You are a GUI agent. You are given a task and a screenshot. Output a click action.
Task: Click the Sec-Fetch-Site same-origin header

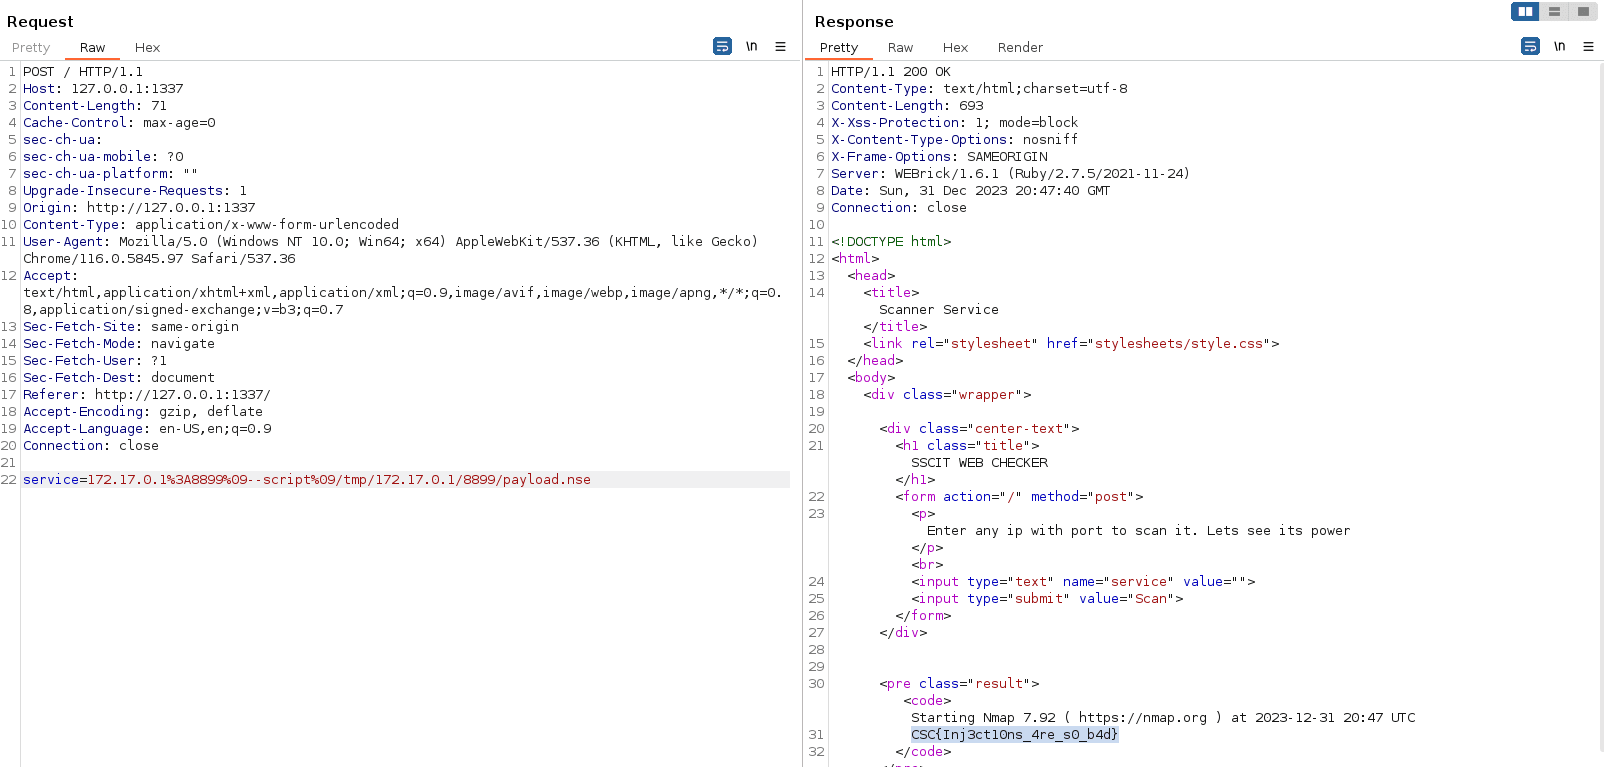(x=131, y=327)
